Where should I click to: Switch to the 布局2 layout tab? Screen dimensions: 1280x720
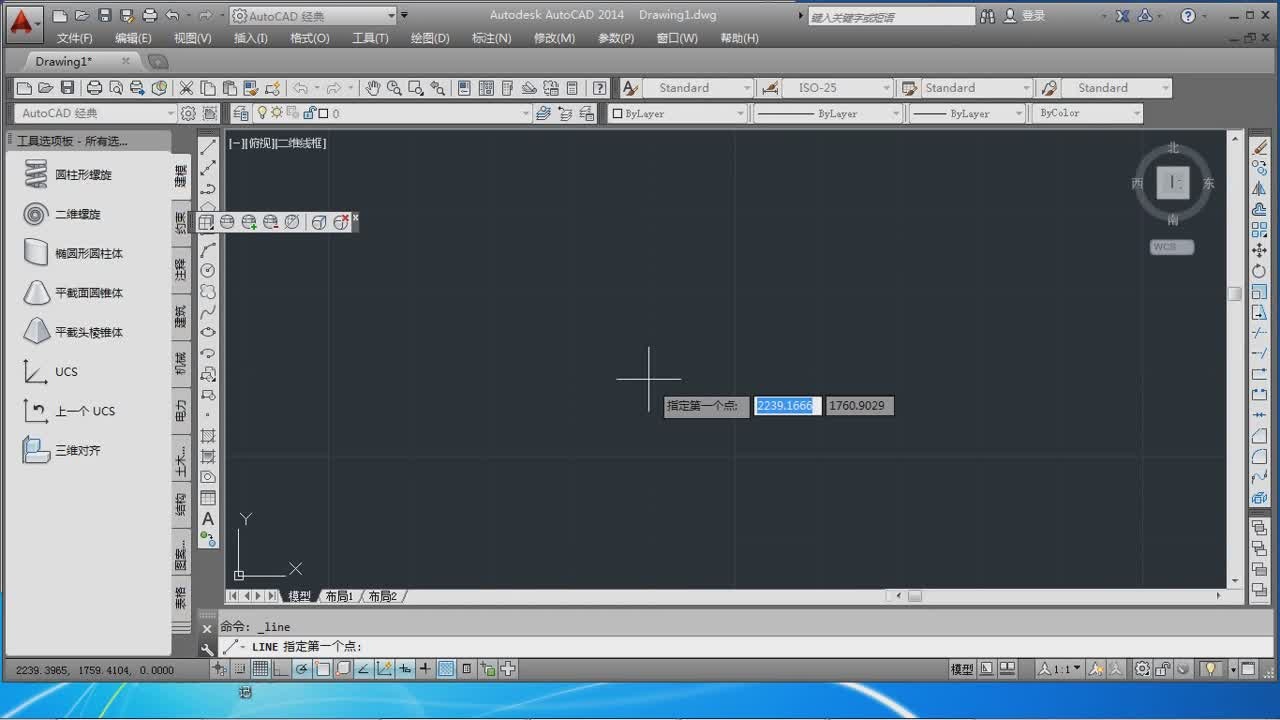383,596
